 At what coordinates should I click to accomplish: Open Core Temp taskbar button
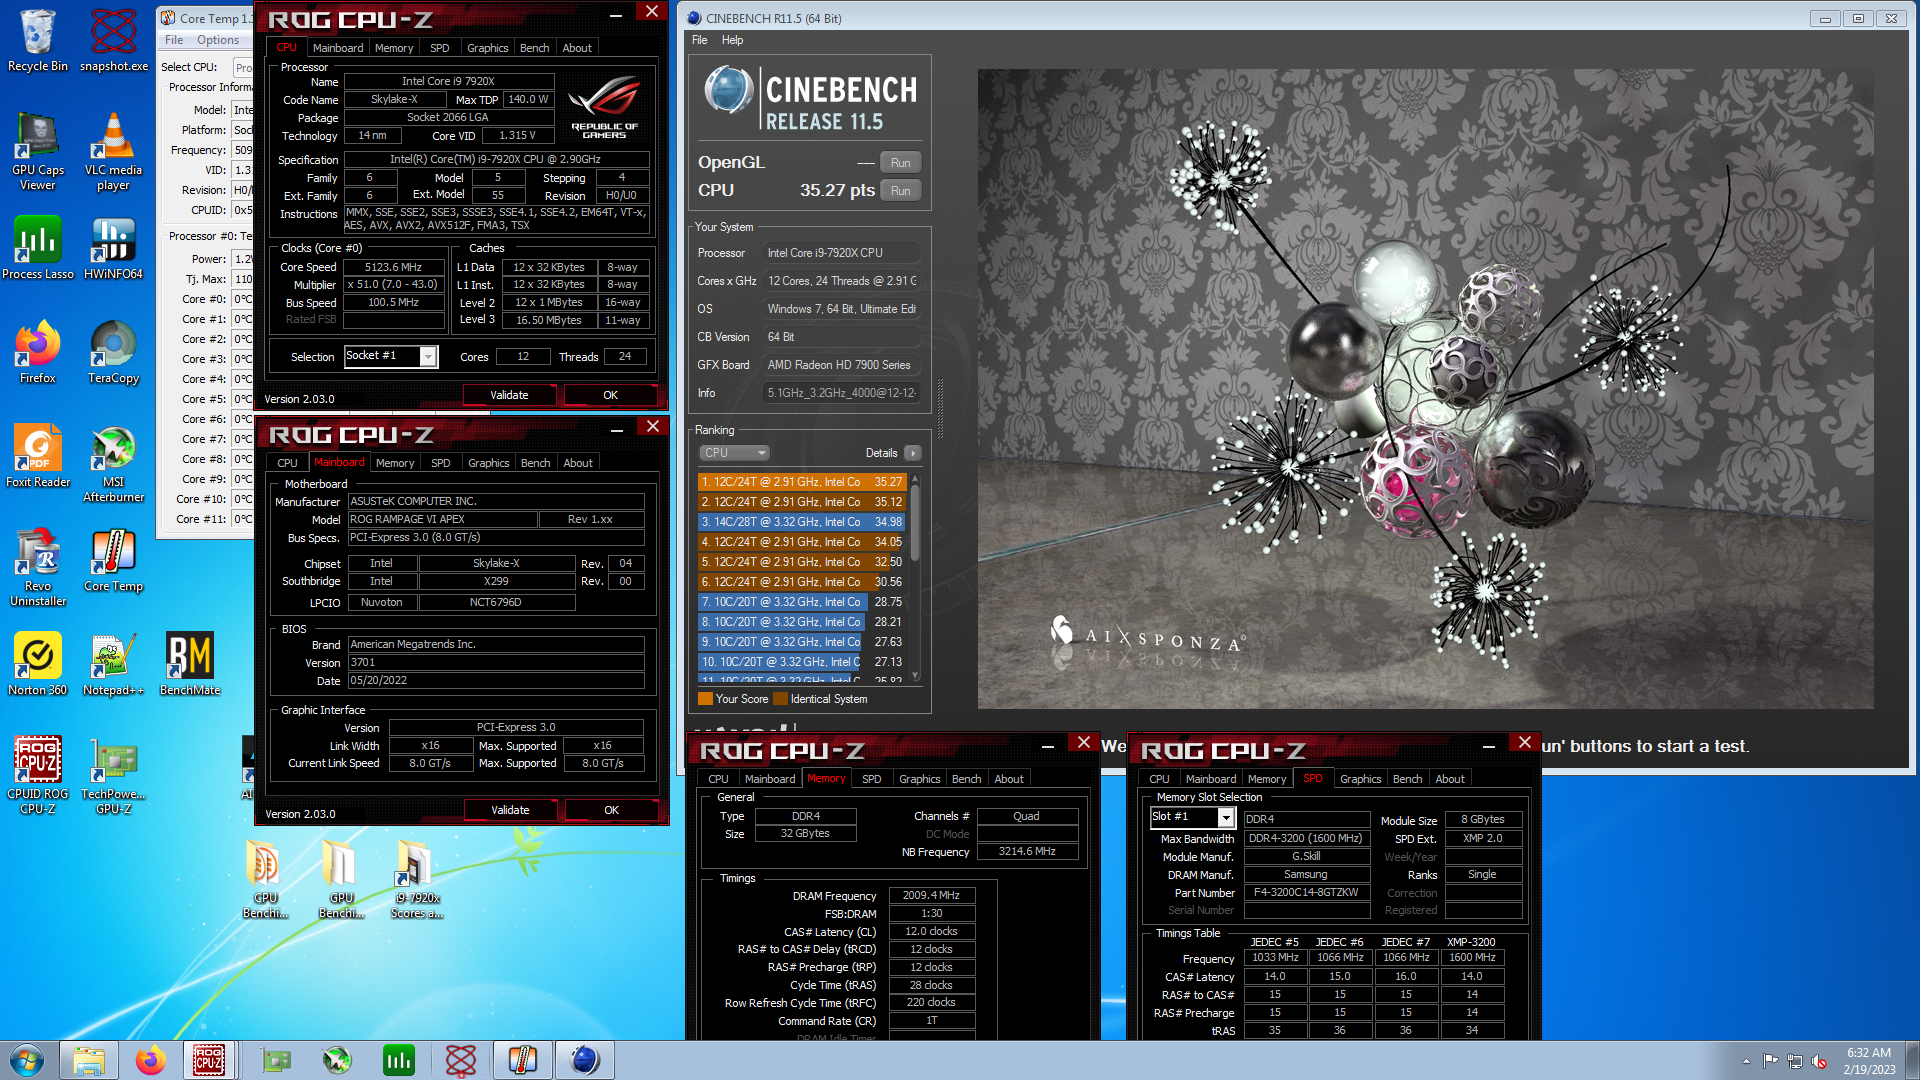522,1060
